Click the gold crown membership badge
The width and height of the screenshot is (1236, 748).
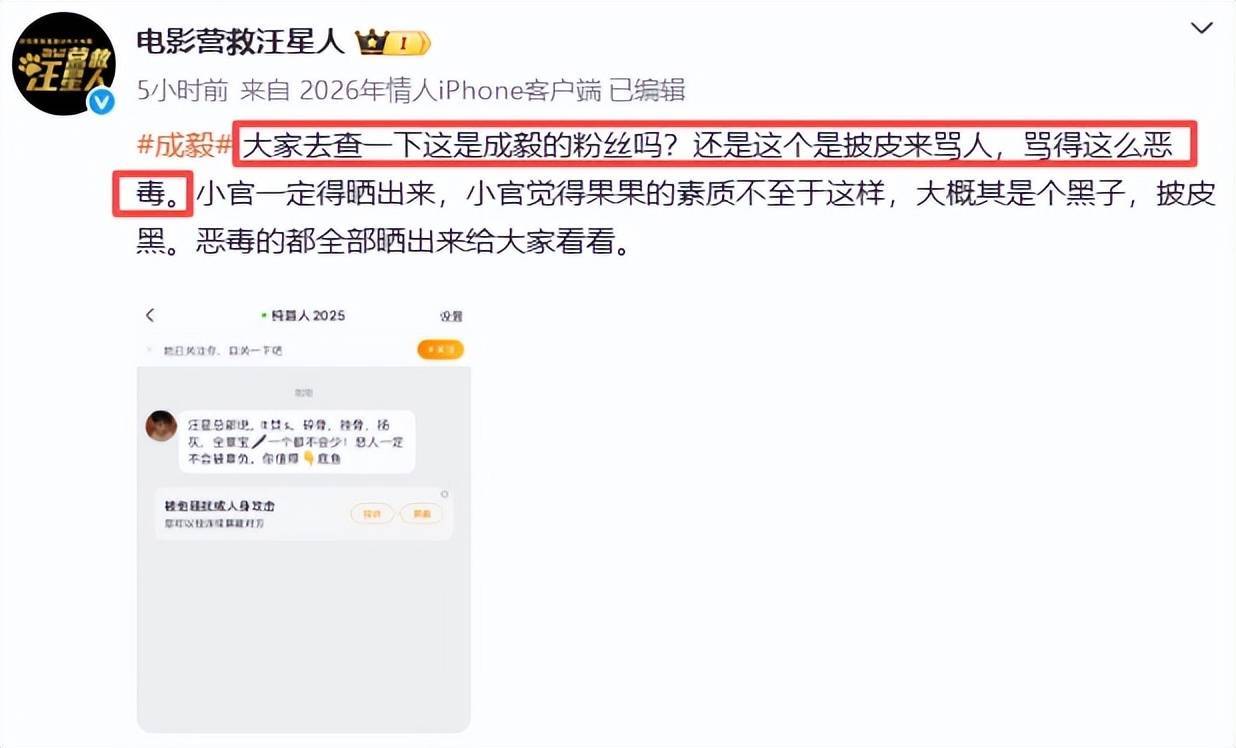click(394, 42)
